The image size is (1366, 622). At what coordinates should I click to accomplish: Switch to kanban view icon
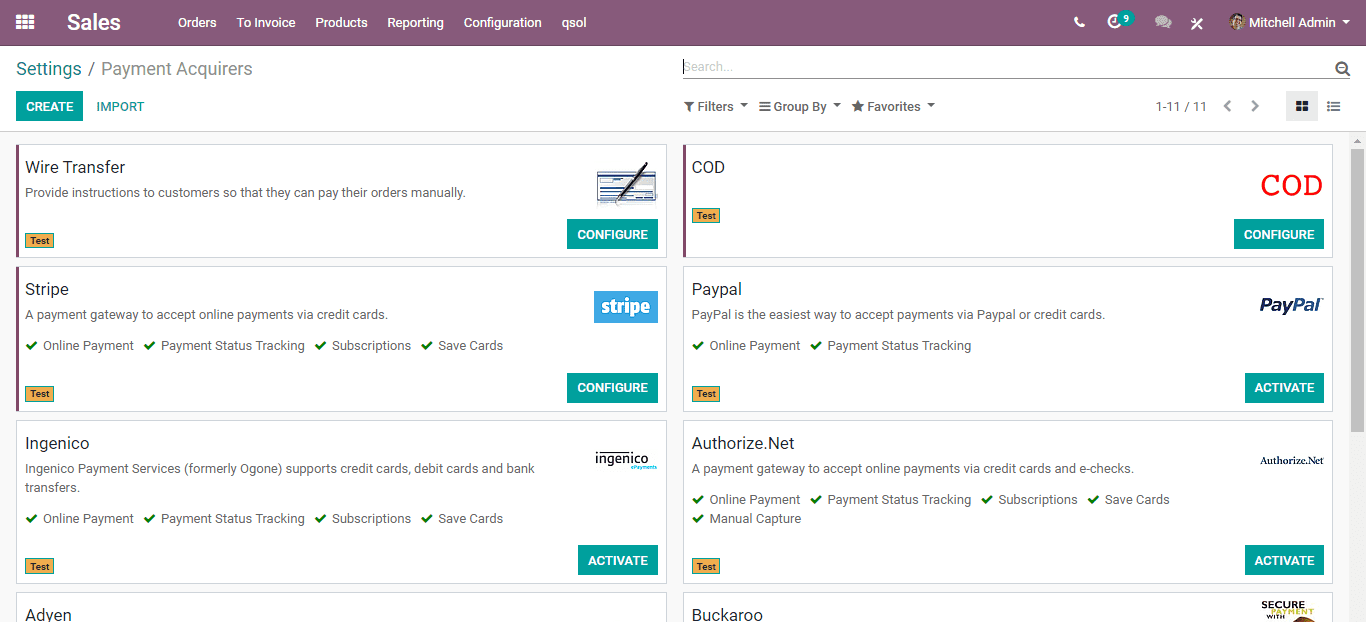point(1301,106)
